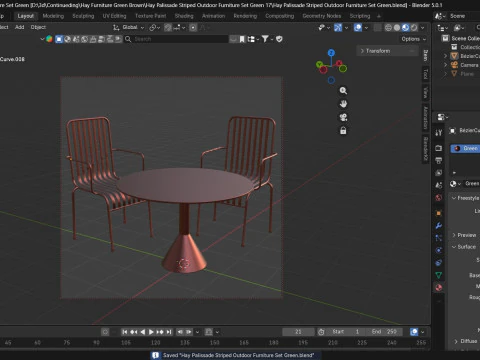Expand the BezierCurve item in outliner
This screenshot has height=360, width=480.
click(446, 56)
